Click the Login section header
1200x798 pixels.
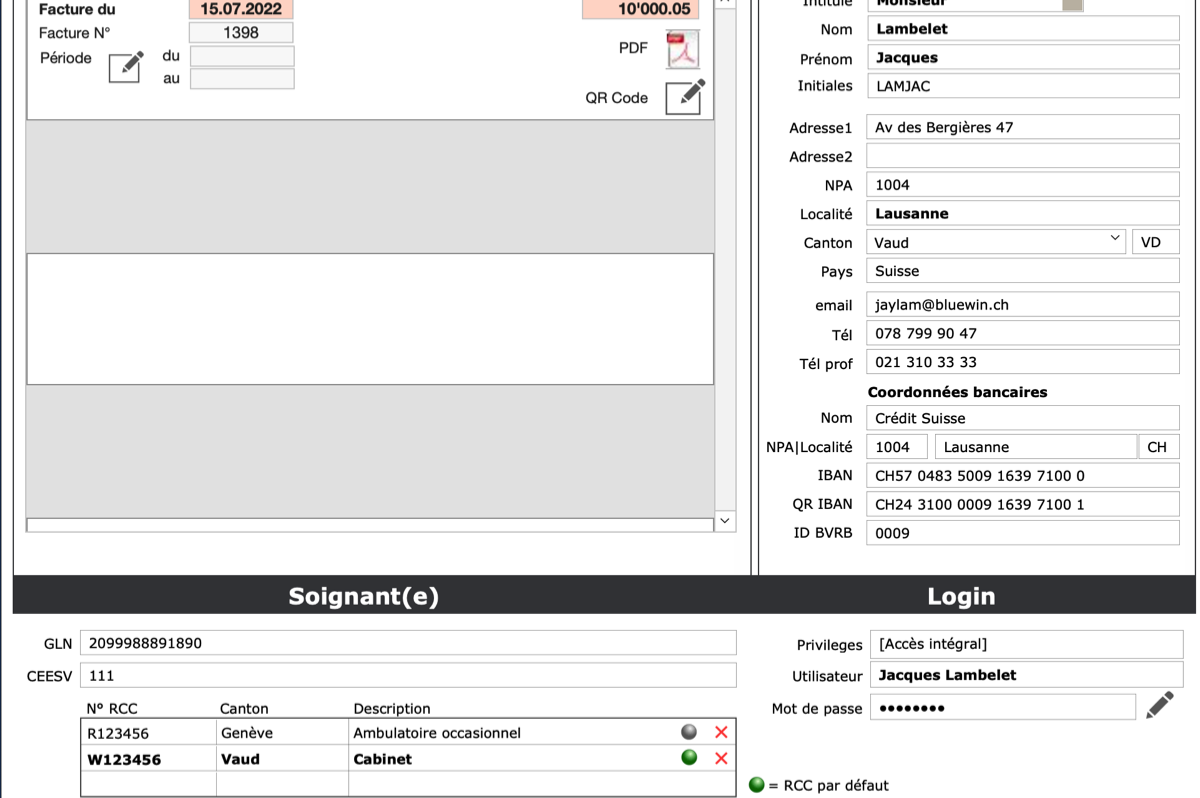tap(961, 596)
